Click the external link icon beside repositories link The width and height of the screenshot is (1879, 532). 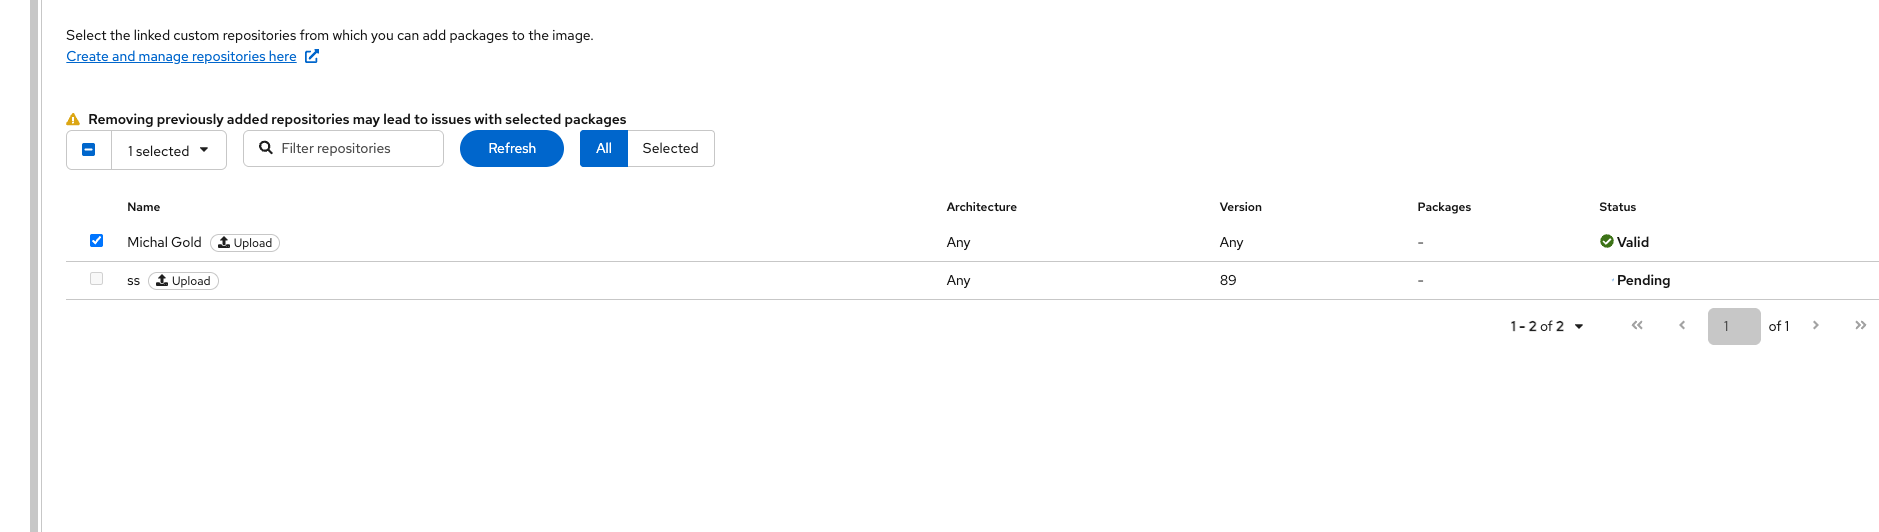[312, 56]
